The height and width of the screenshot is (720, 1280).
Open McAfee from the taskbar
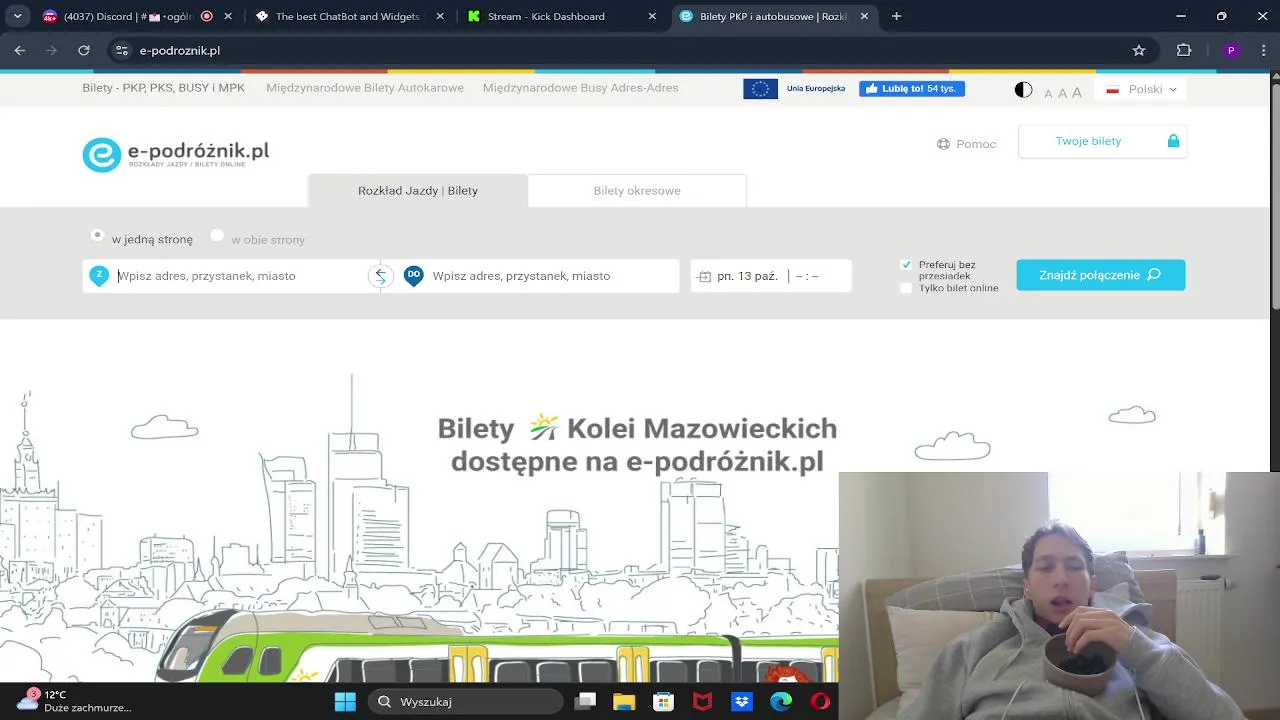click(702, 702)
